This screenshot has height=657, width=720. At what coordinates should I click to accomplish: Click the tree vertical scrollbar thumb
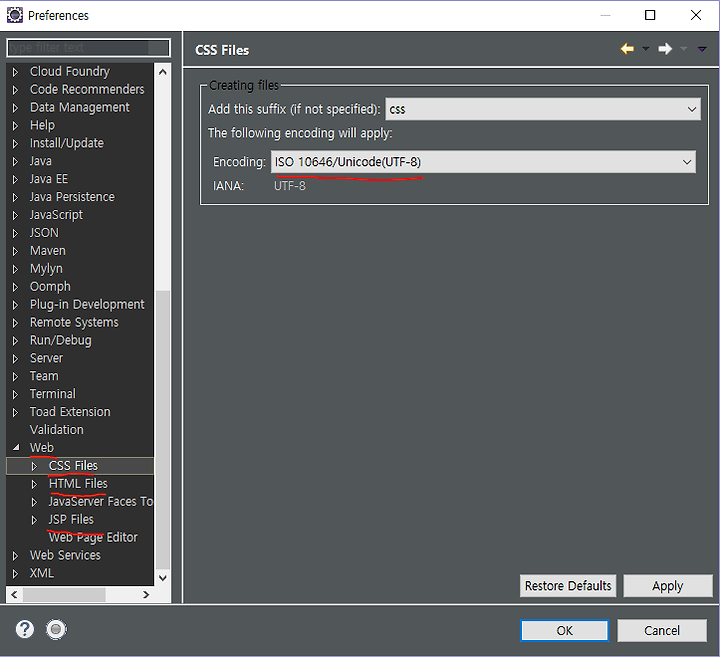pyautogui.click(x=163, y=430)
